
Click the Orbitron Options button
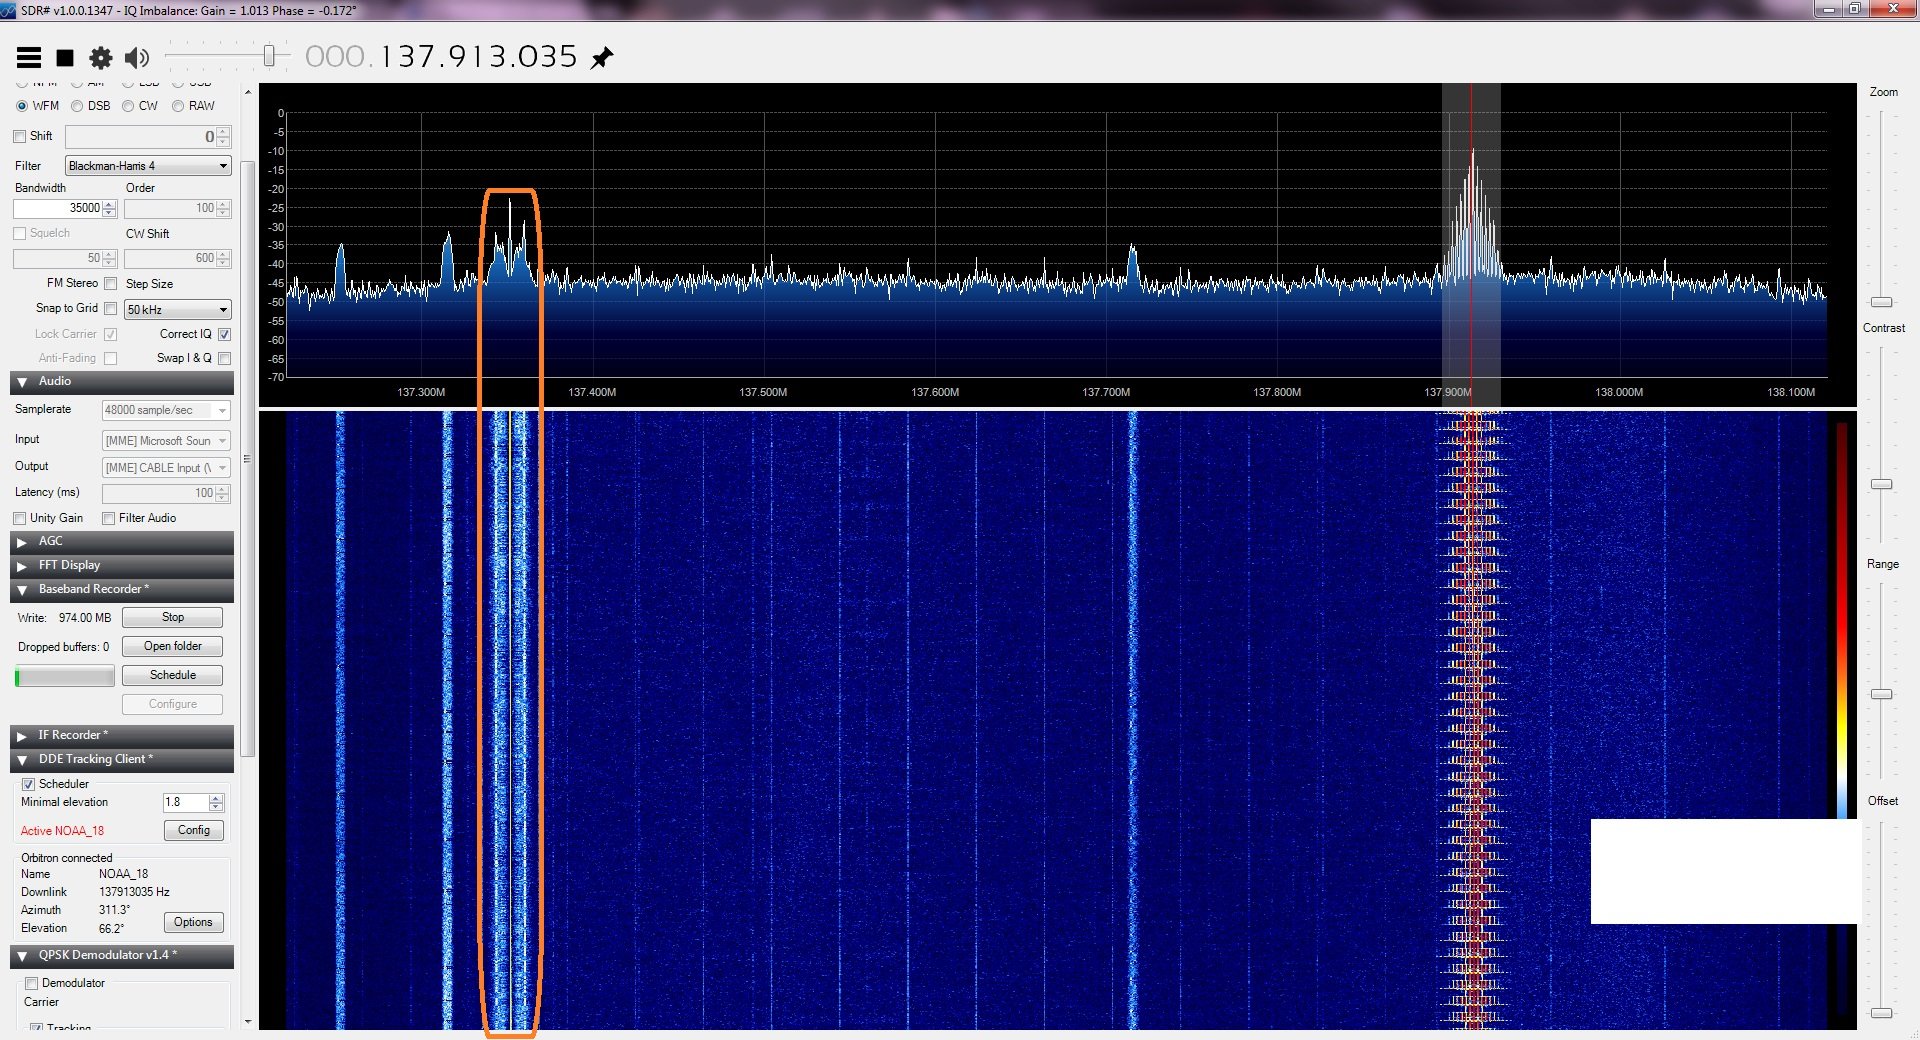coord(193,923)
